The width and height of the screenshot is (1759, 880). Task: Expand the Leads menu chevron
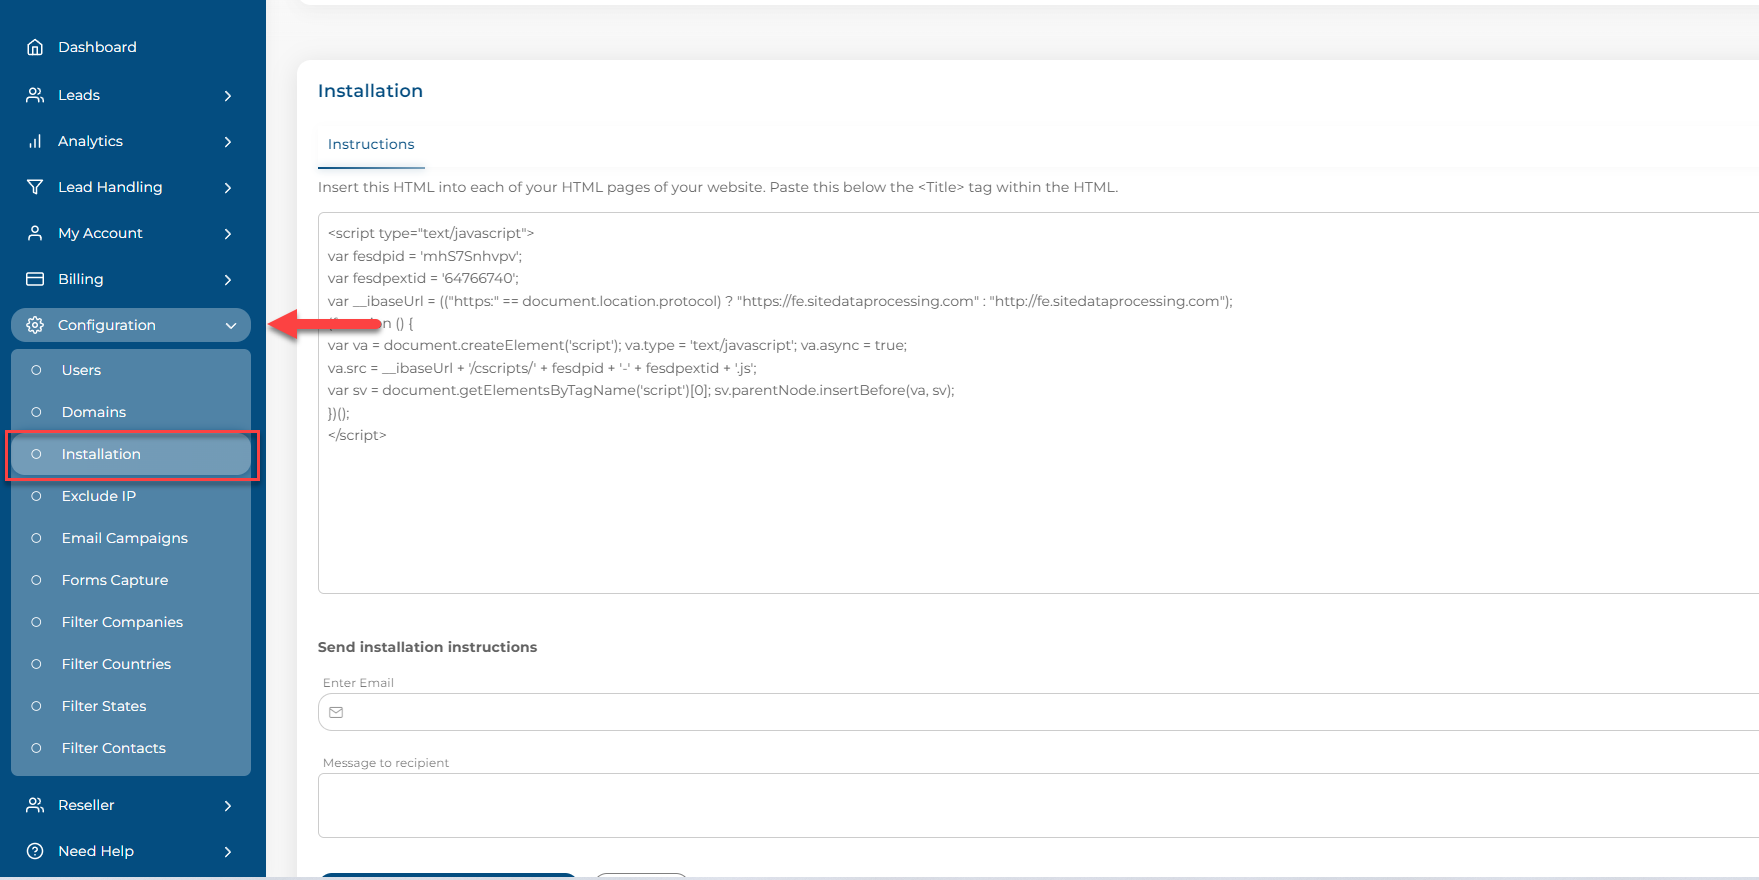click(x=228, y=96)
